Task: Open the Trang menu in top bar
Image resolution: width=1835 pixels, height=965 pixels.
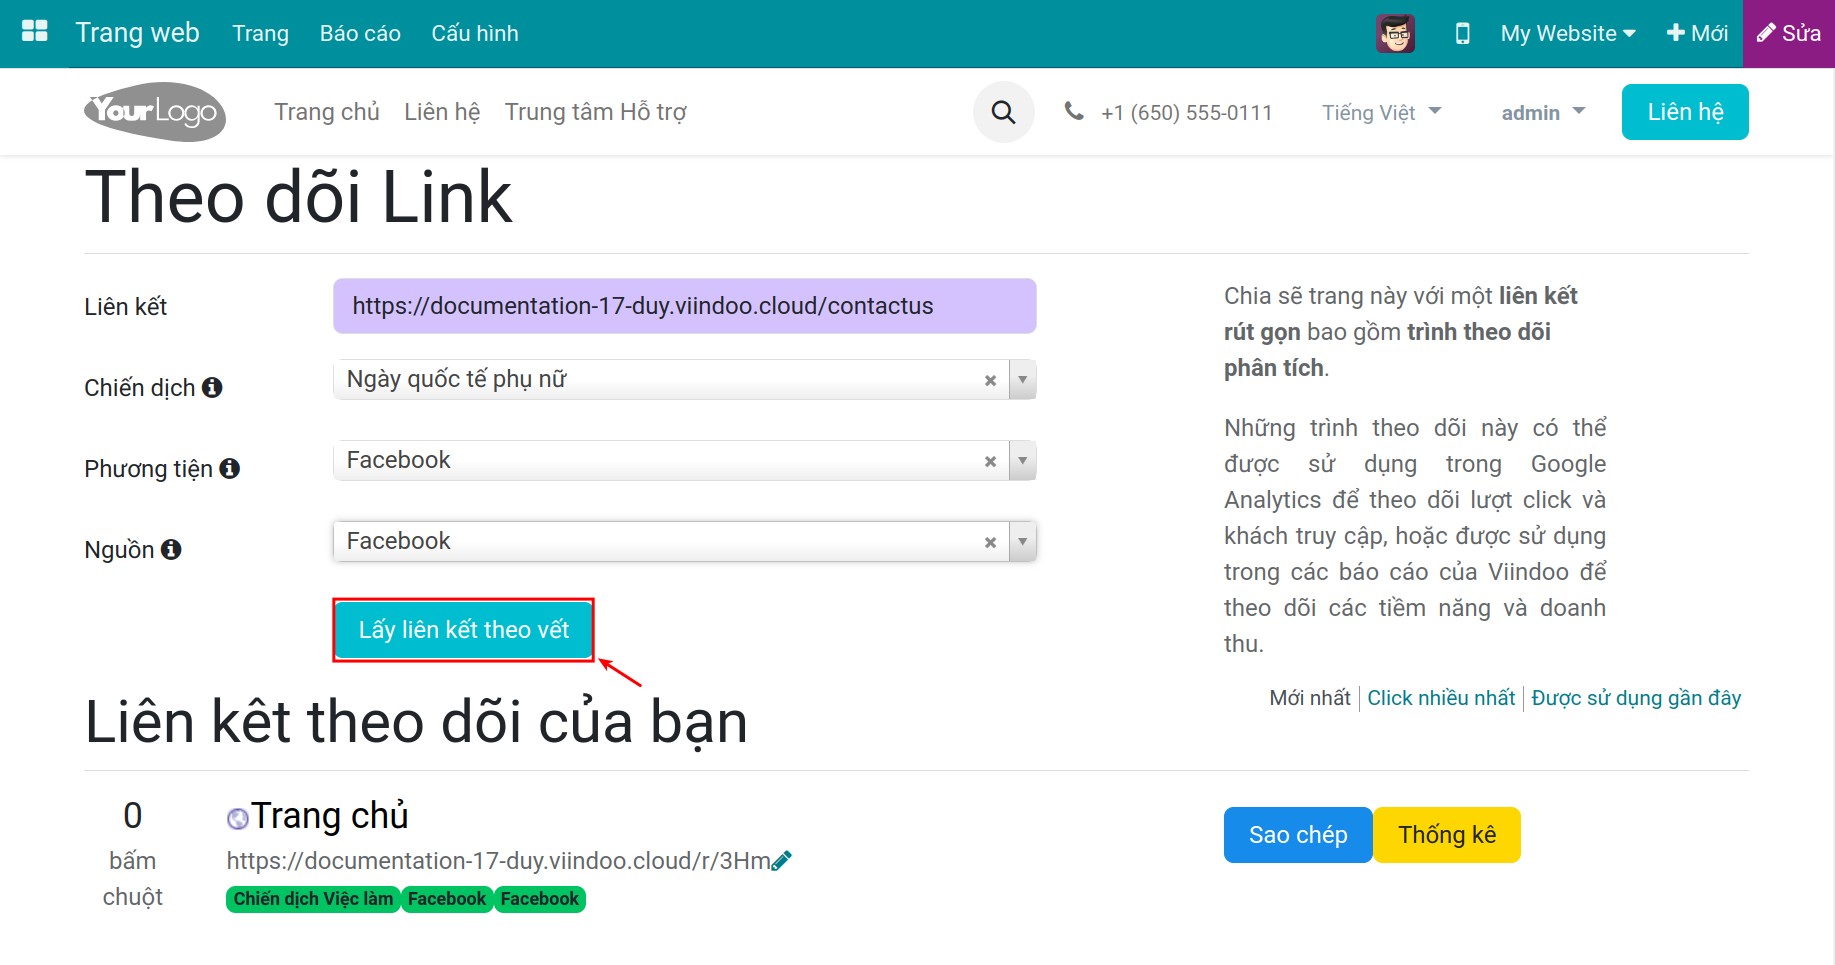Action: [261, 33]
